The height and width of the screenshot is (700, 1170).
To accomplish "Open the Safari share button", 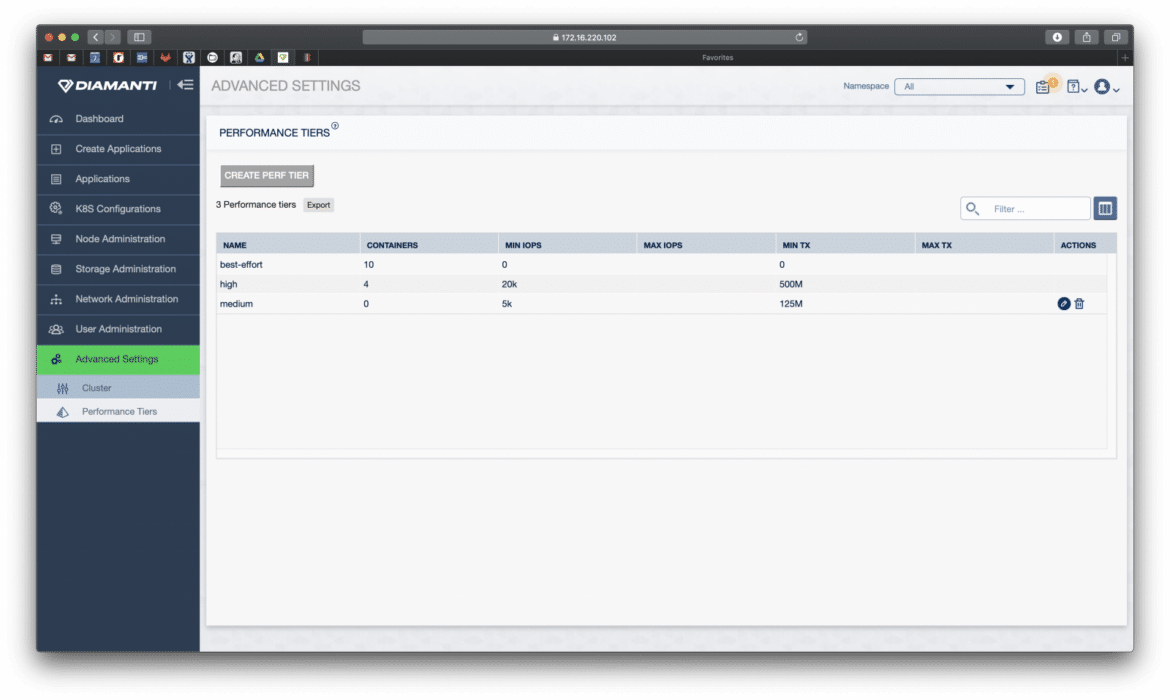I will point(1086,37).
